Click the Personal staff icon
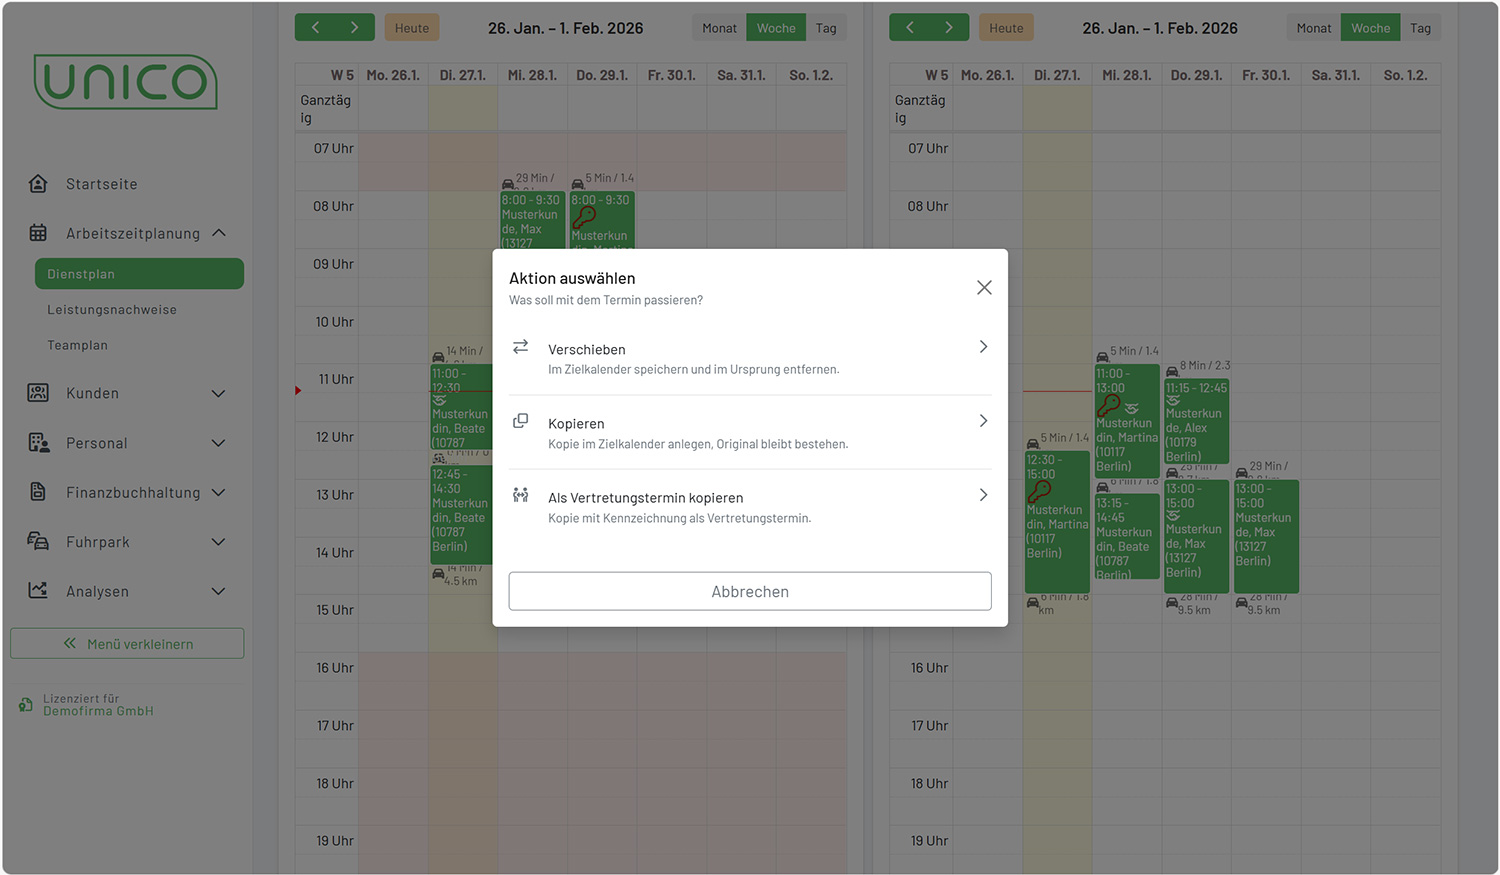Image resolution: width=1500 pixels, height=875 pixels. coord(38,443)
